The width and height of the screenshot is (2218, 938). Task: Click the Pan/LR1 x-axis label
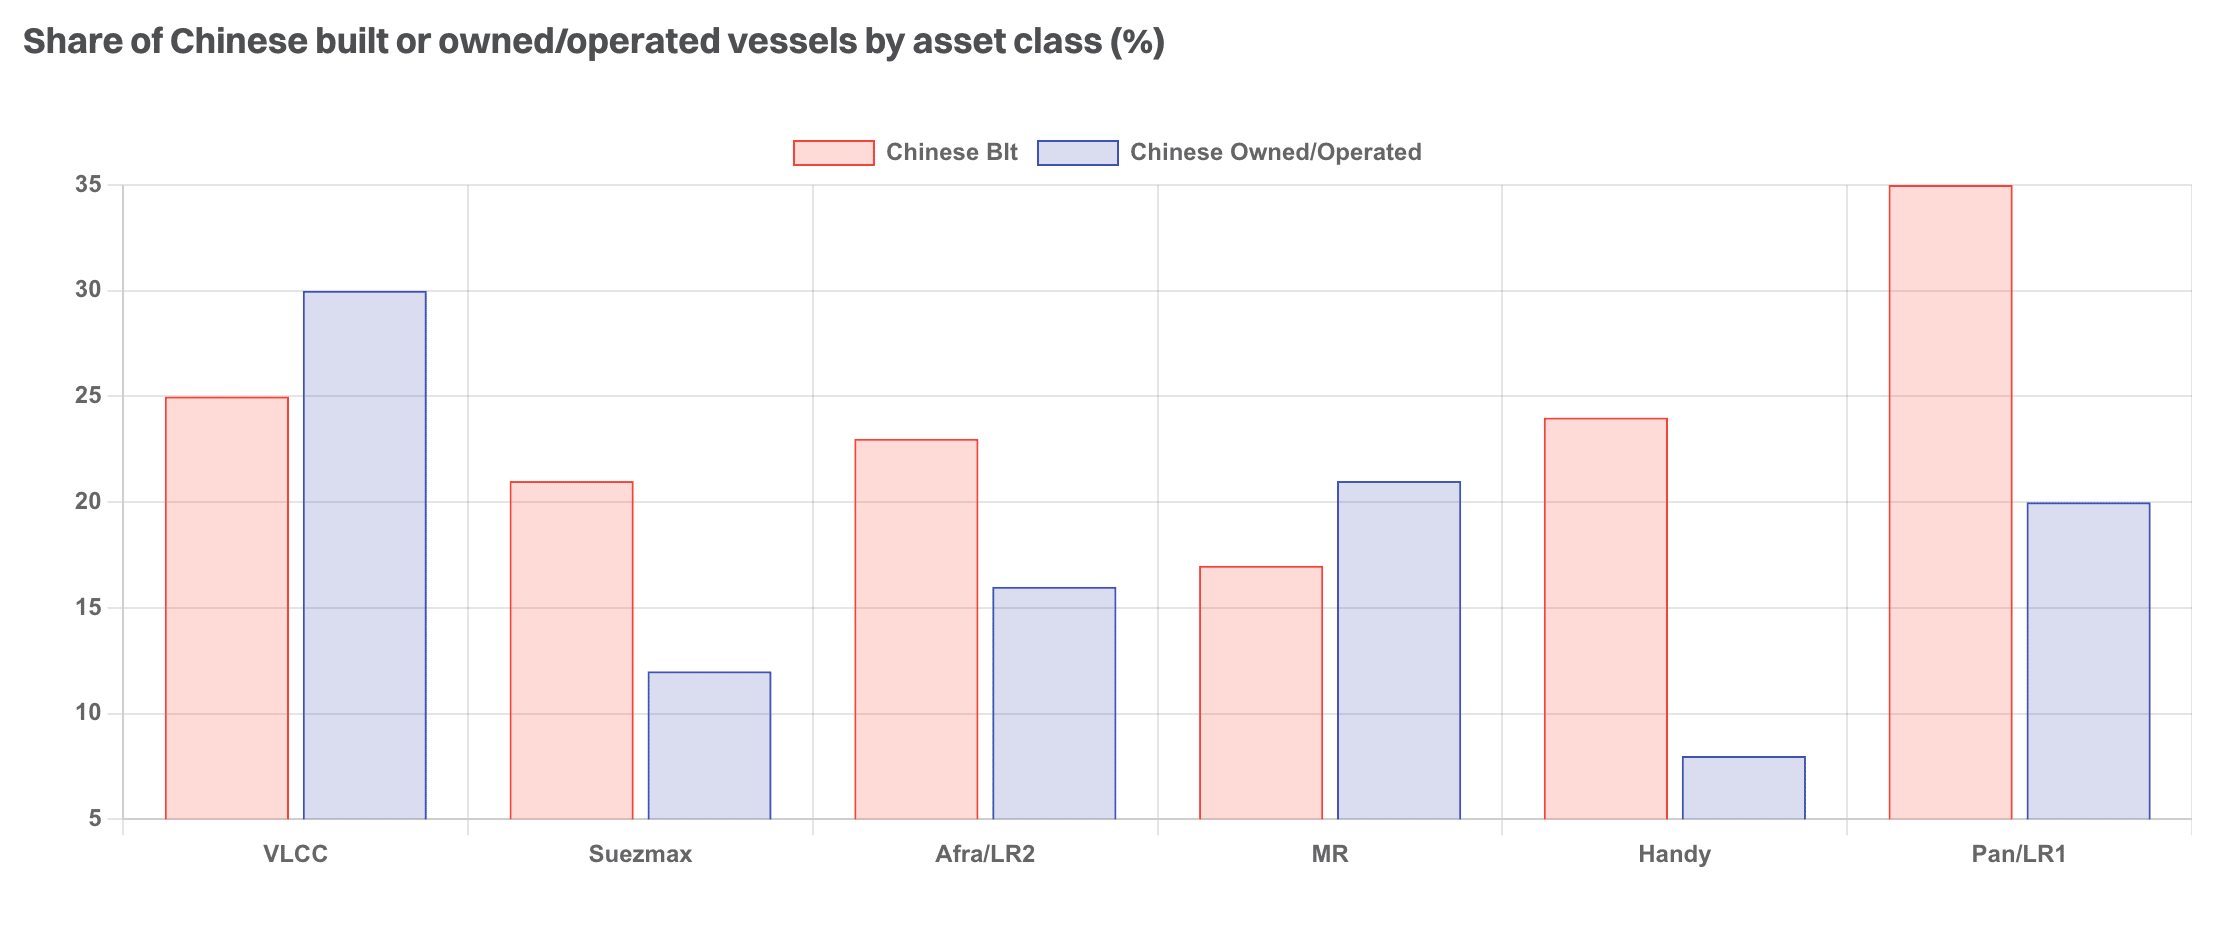point(2019,854)
